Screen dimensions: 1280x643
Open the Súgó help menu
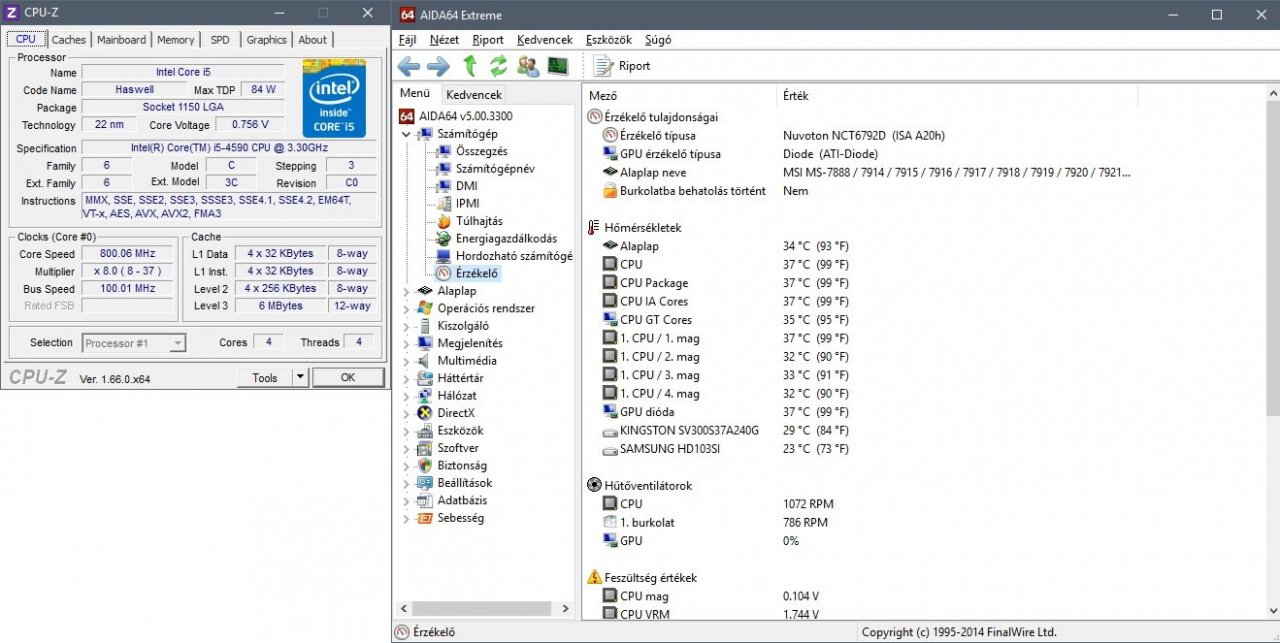pos(659,40)
